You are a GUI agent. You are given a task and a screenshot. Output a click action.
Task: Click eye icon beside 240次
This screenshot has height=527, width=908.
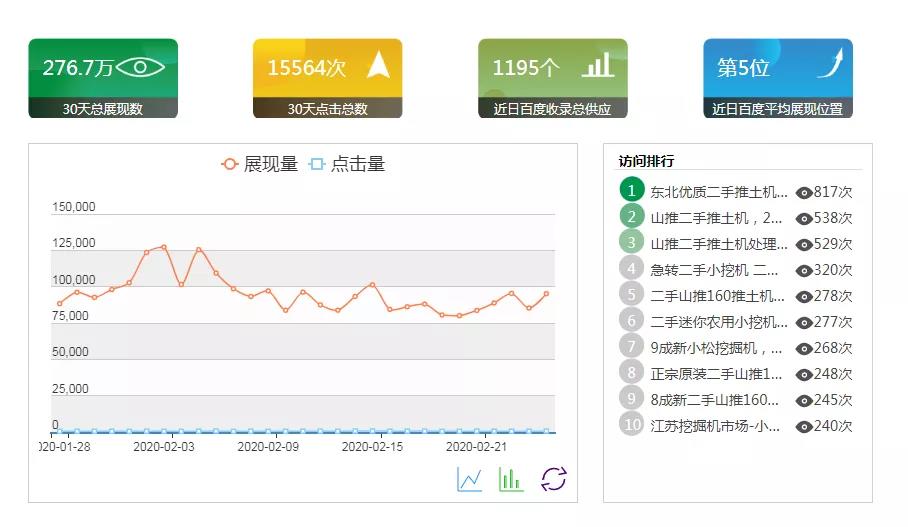pos(804,427)
